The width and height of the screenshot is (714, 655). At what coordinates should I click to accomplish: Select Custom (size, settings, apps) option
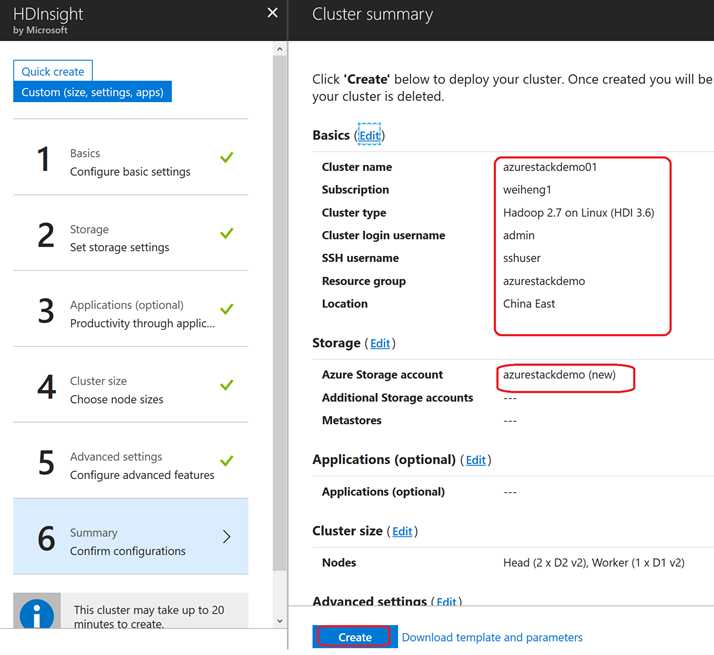tap(92, 92)
